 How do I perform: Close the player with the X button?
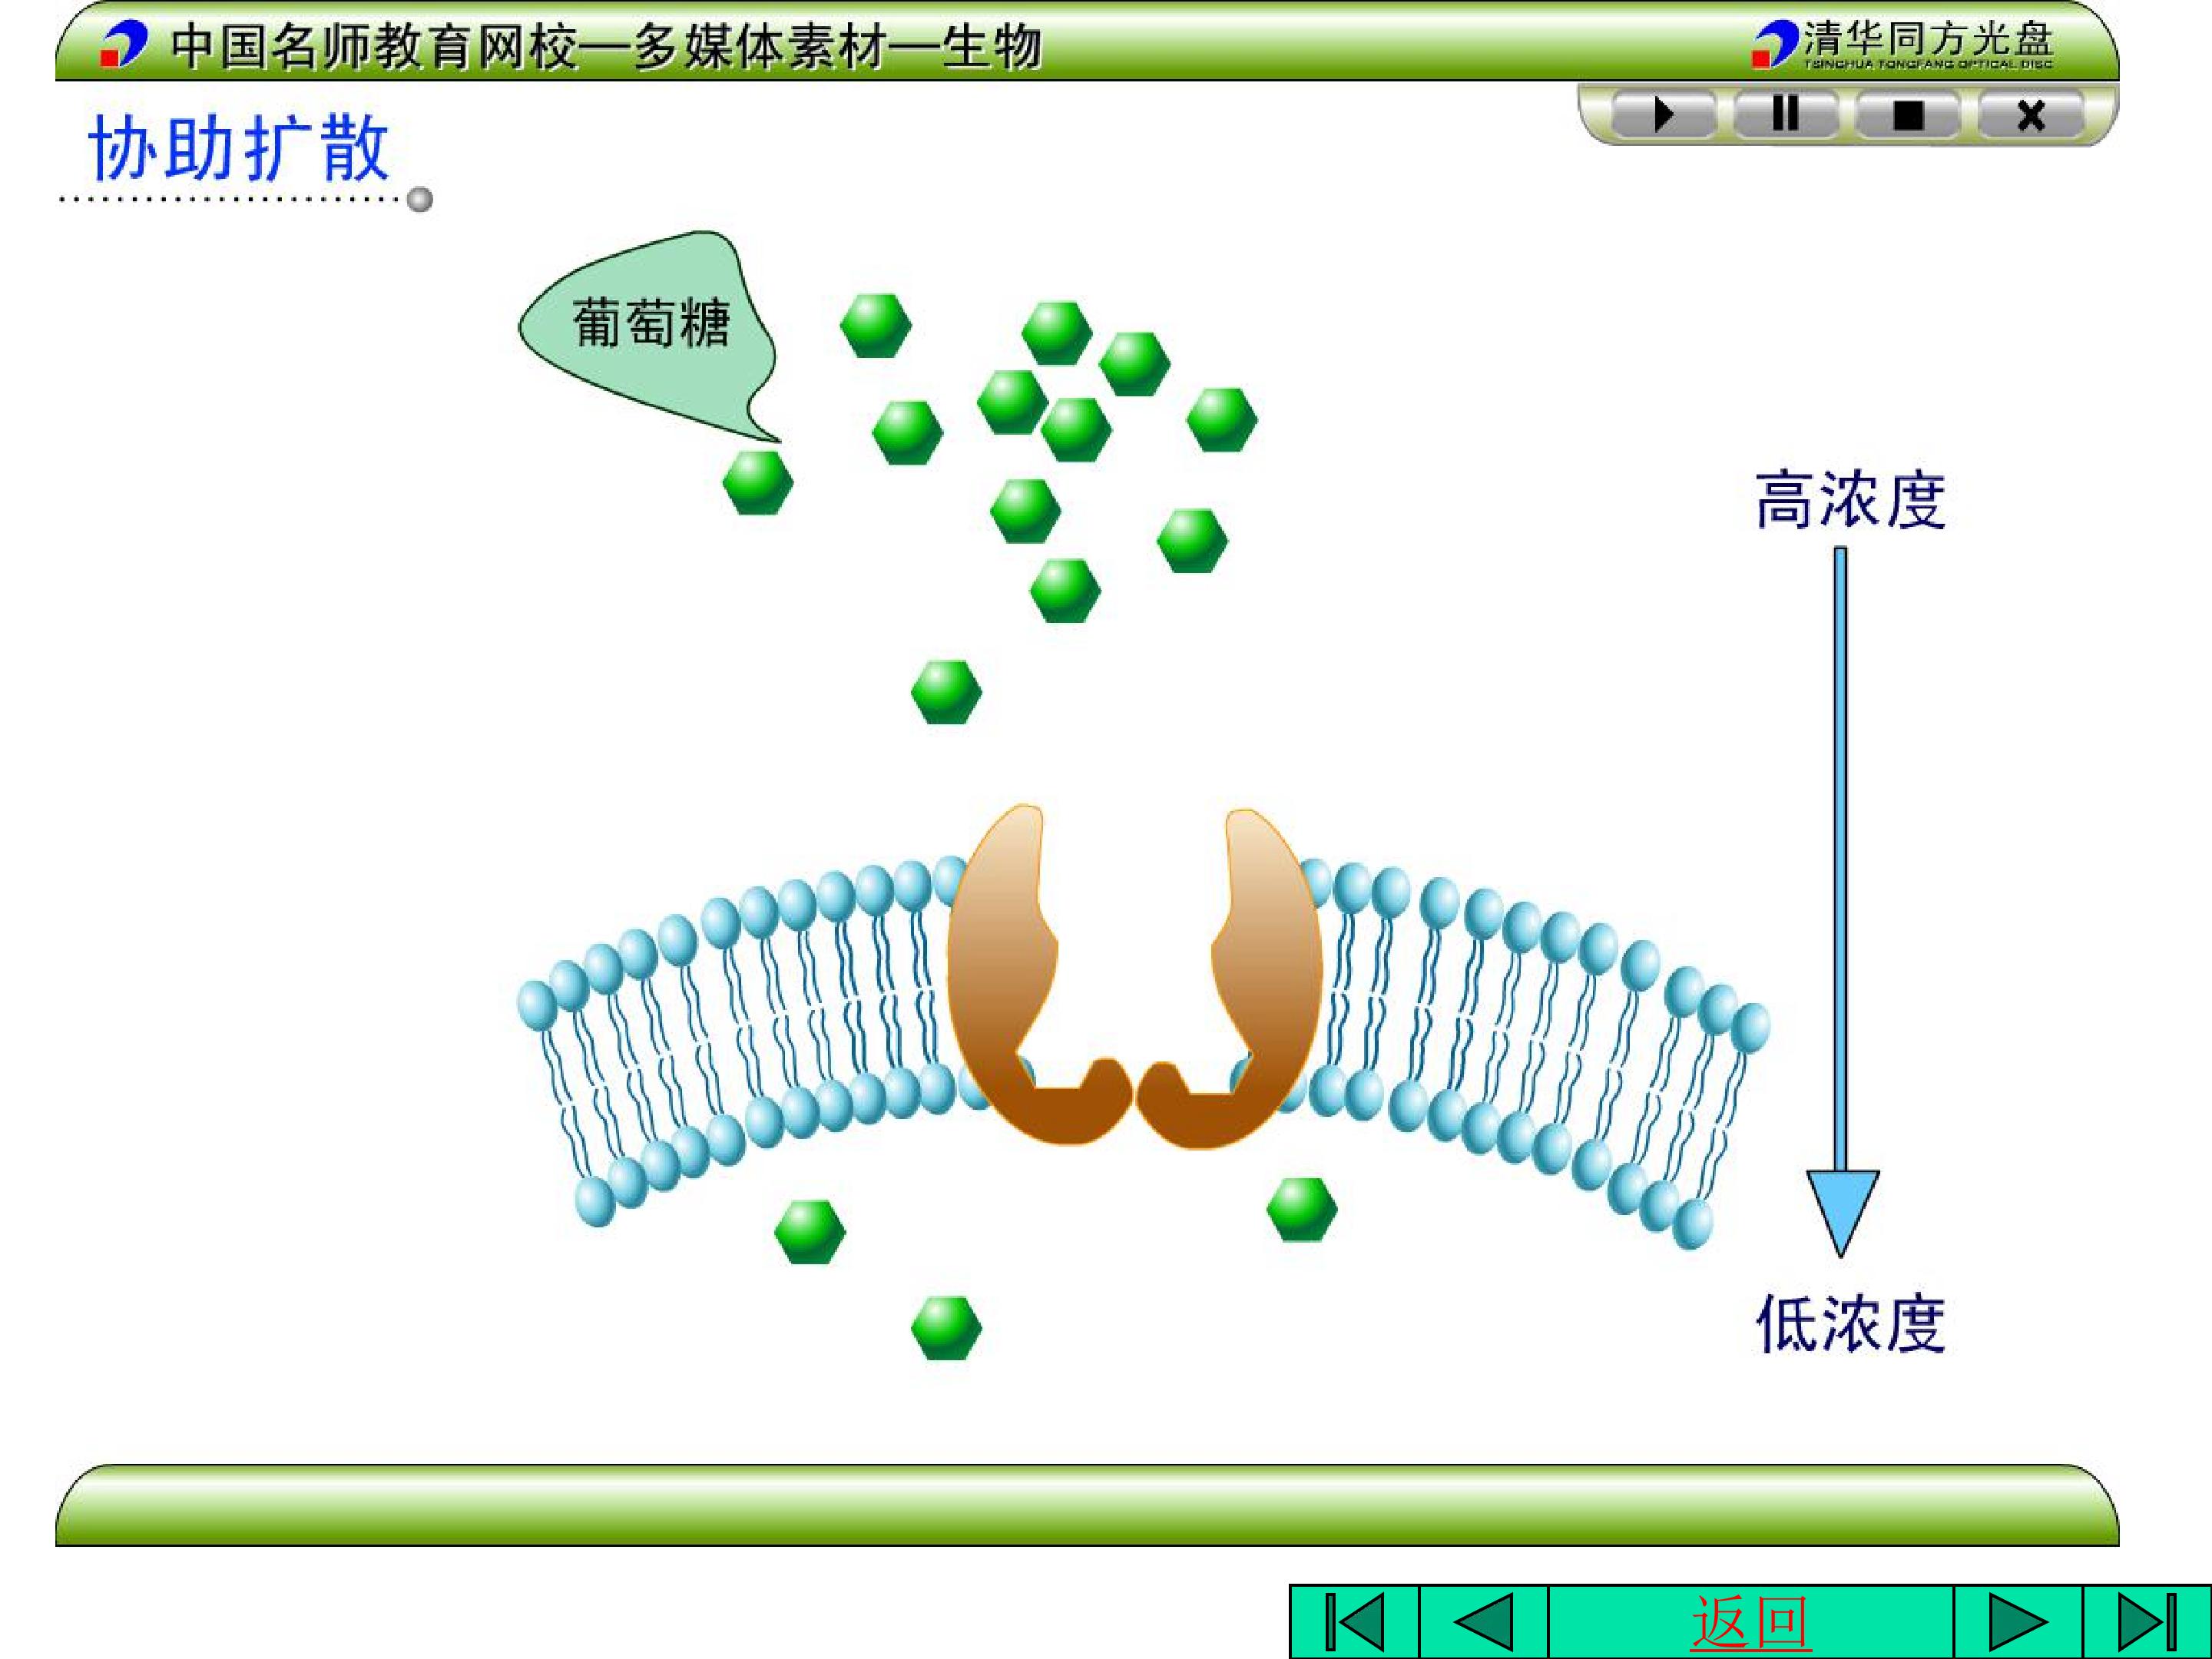pyautogui.click(x=2031, y=115)
